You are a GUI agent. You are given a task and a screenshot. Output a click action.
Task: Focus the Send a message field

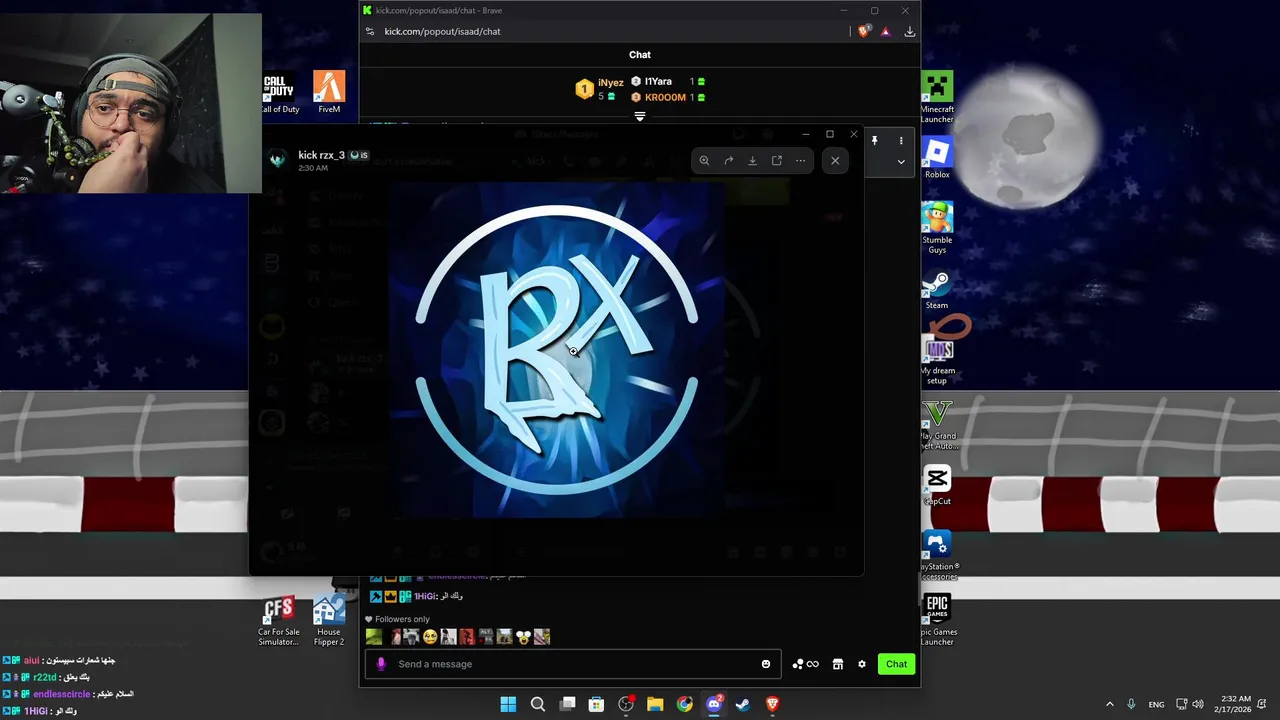point(572,664)
